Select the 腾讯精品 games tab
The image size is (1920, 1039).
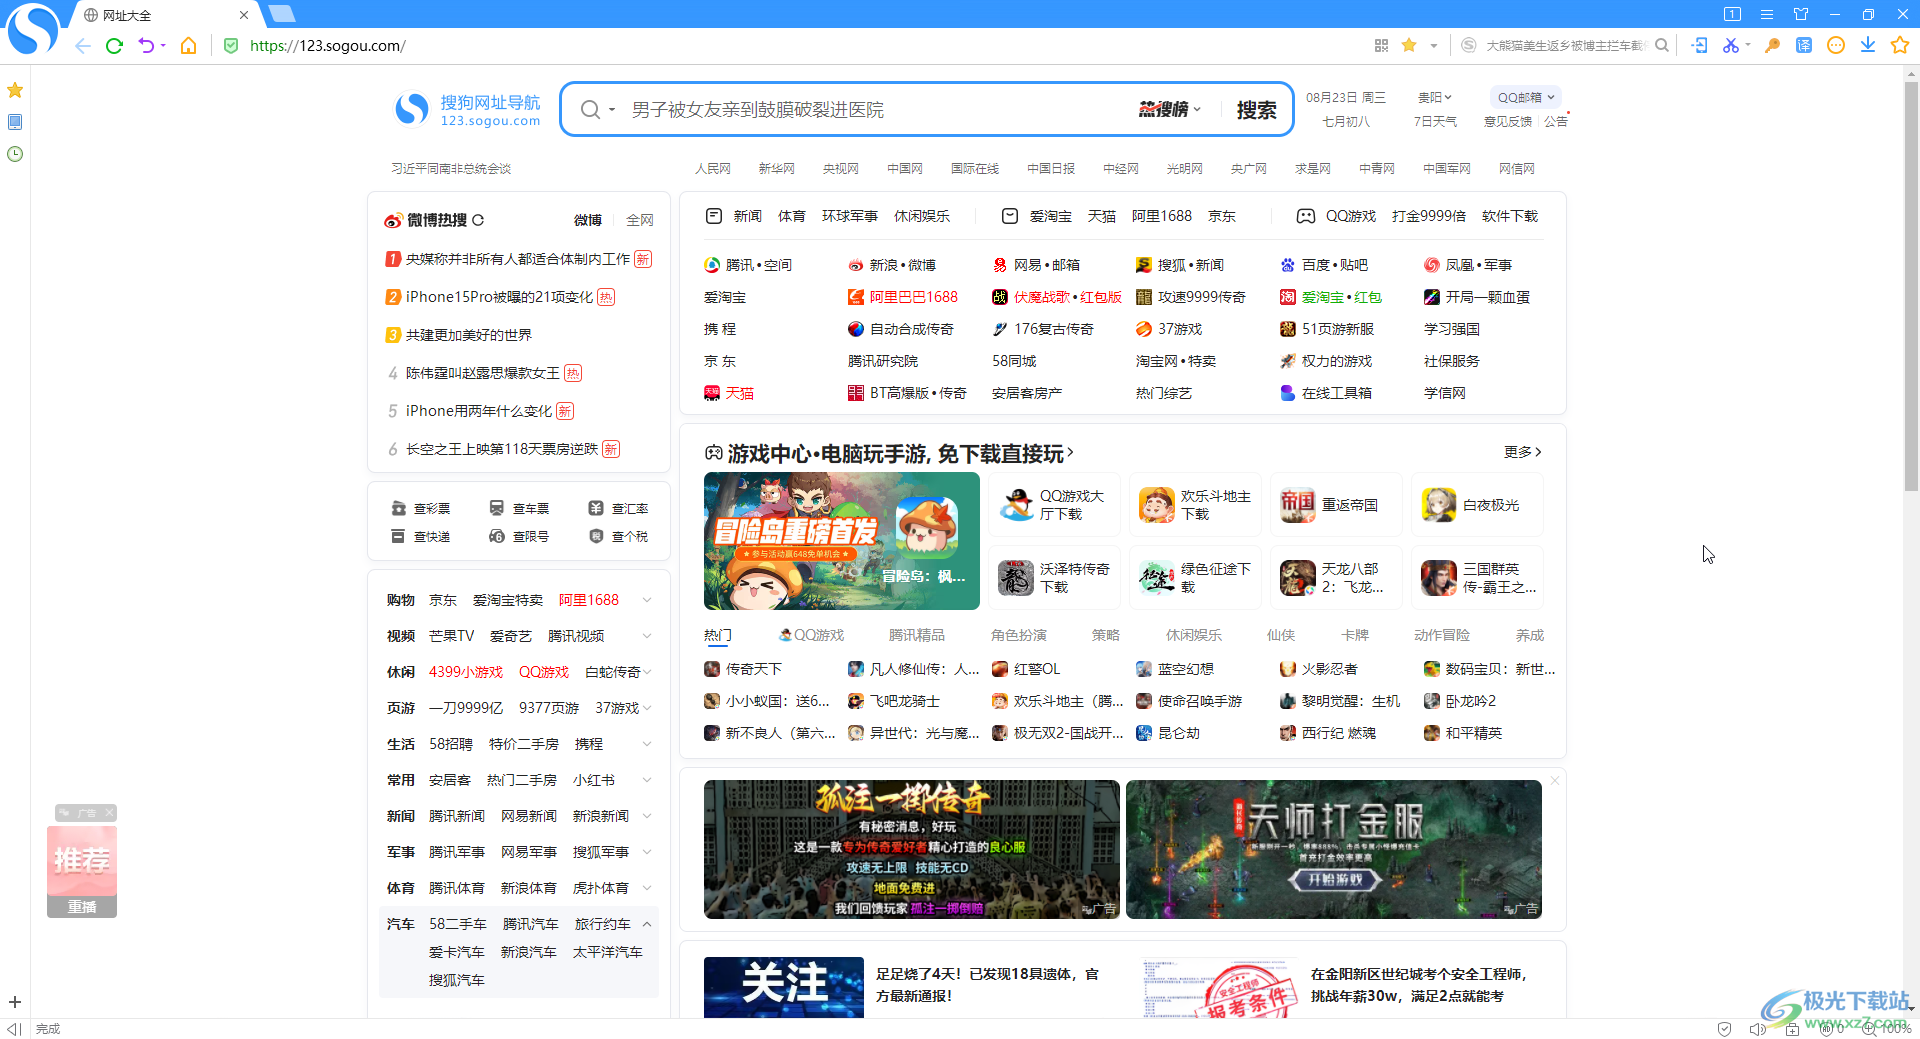[x=917, y=635]
